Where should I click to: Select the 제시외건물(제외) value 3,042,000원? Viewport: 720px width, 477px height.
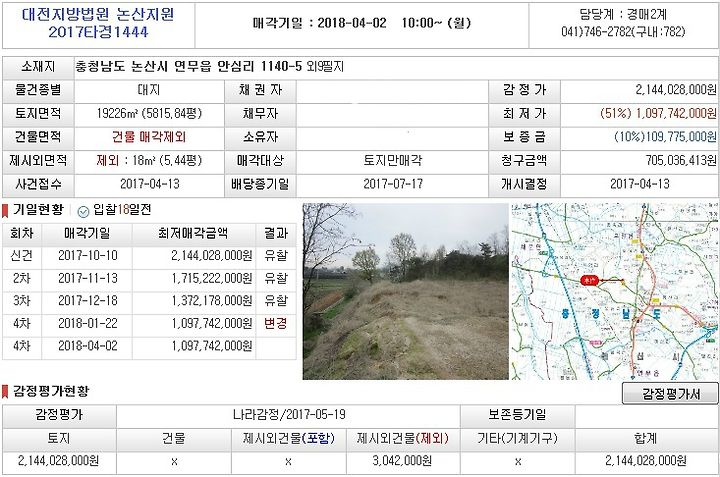402,461
